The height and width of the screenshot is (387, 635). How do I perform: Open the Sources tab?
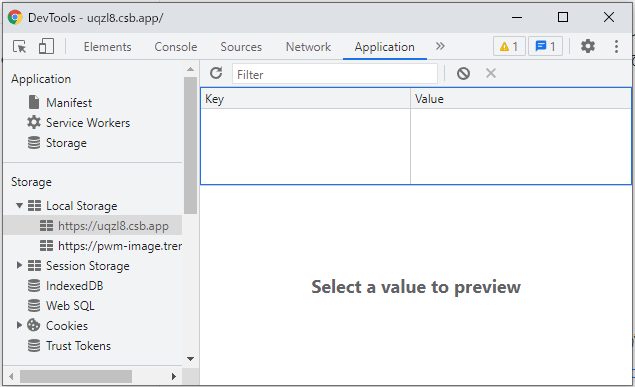(x=241, y=47)
